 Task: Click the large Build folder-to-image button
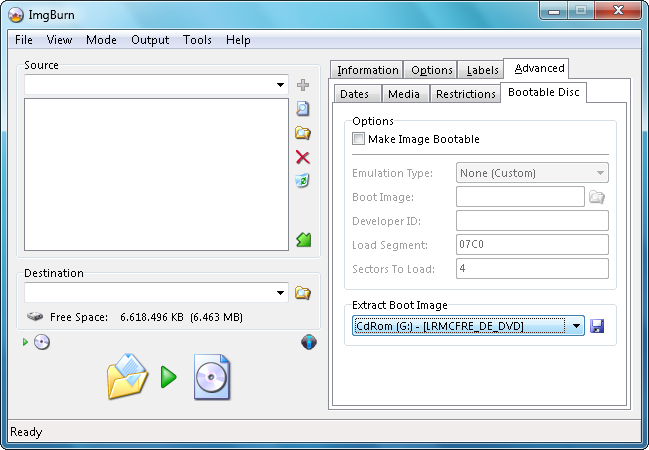[x=127, y=377]
